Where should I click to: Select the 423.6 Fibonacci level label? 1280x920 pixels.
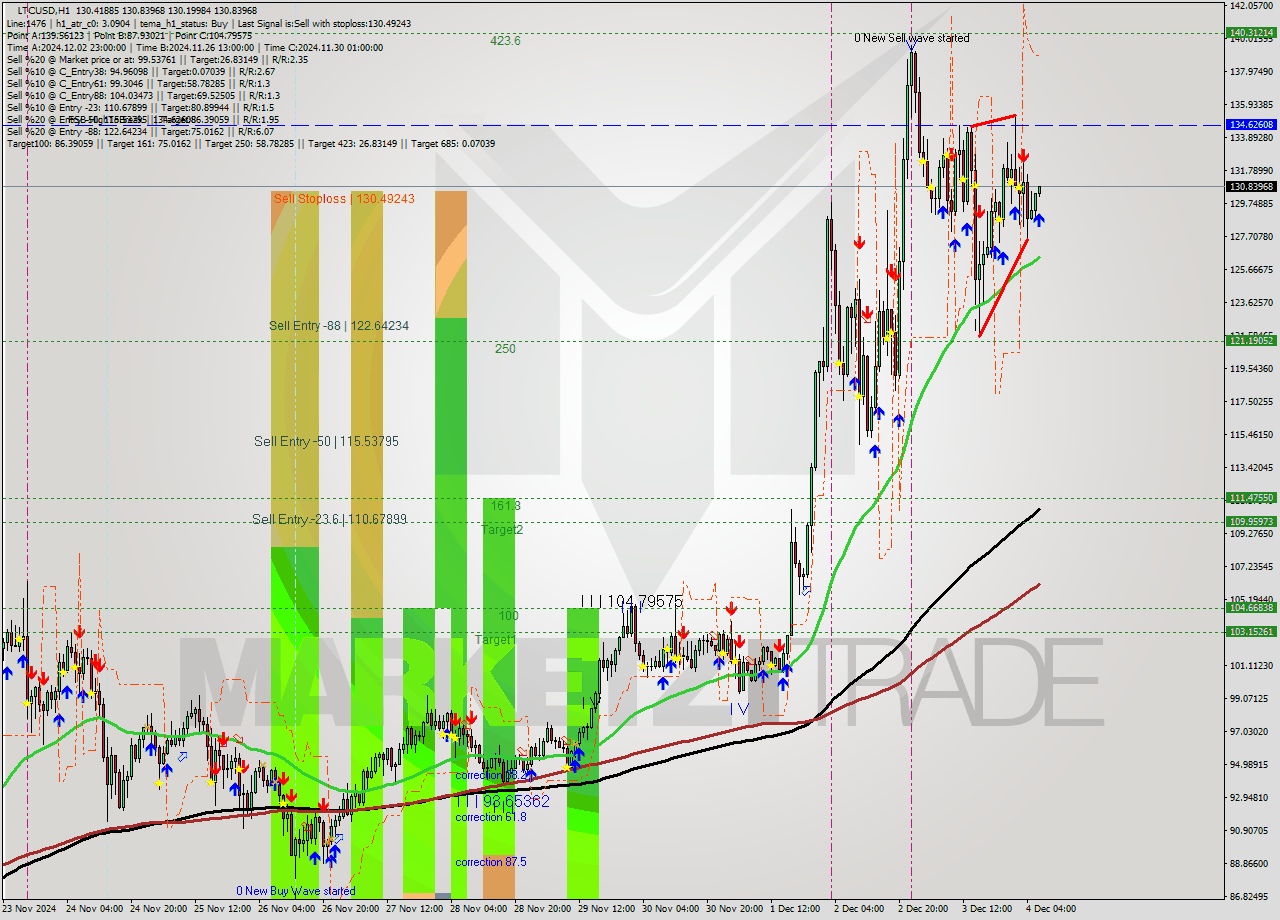click(x=505, y=41)
